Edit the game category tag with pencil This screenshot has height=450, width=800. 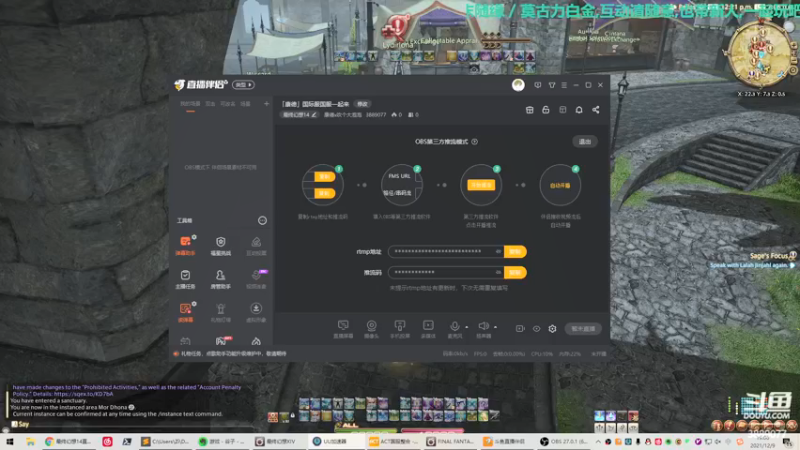(x=299, y=115)
